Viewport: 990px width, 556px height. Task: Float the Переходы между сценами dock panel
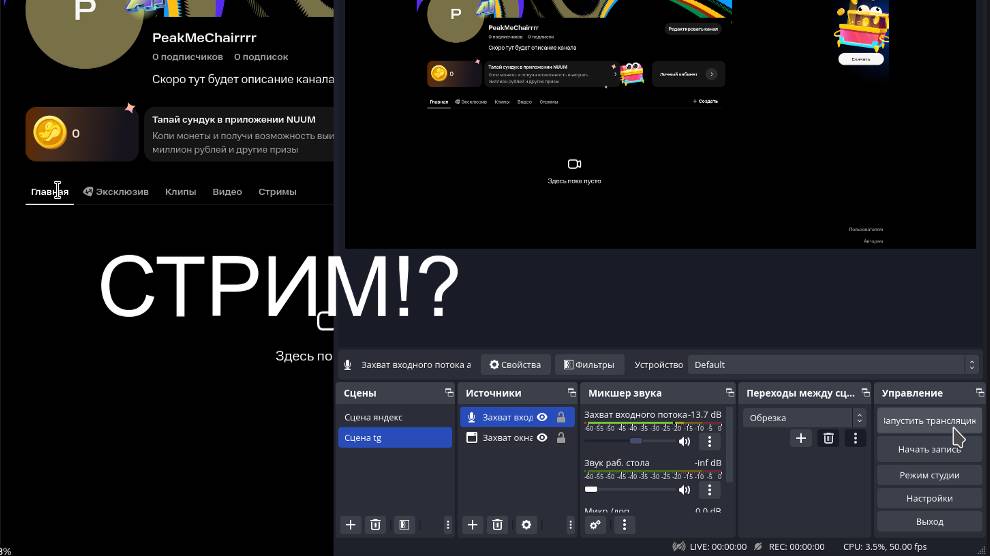pos(866,393)
